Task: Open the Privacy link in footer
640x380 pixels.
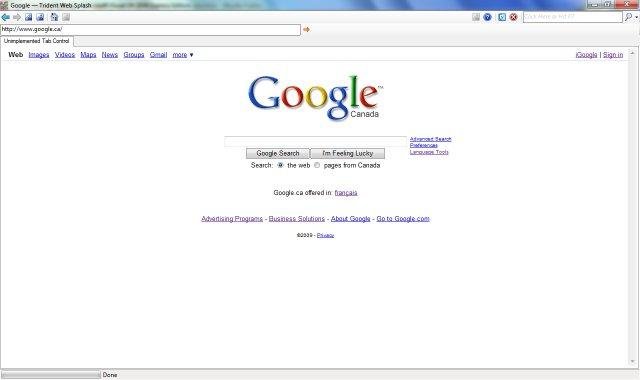Action: [325, 236]
